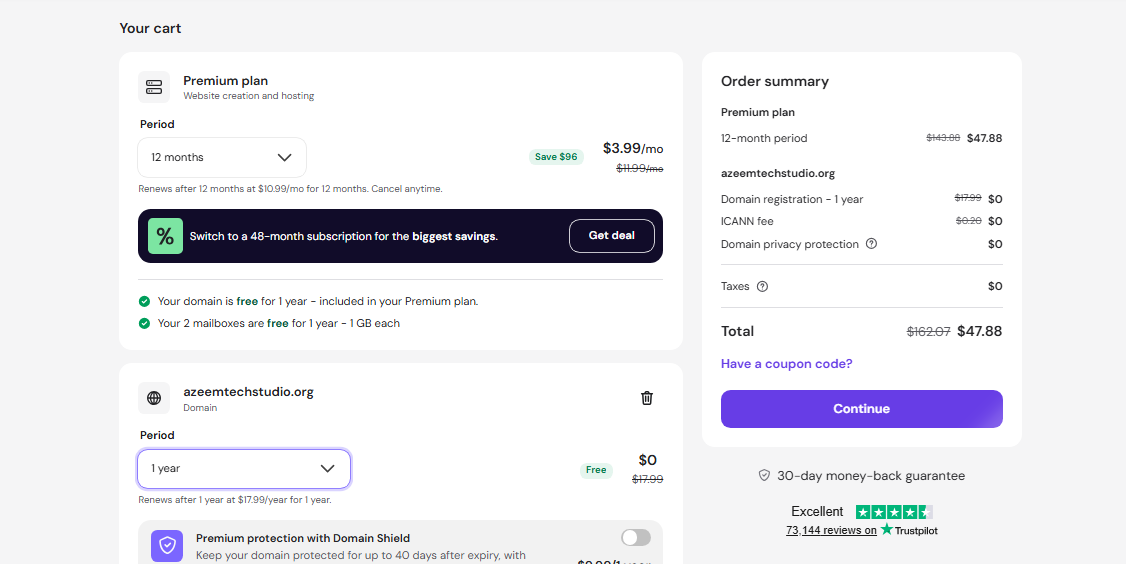
Task: Click the Trustpilot star rating graphic
Action: pyautogui.click(x=894, y=512)
